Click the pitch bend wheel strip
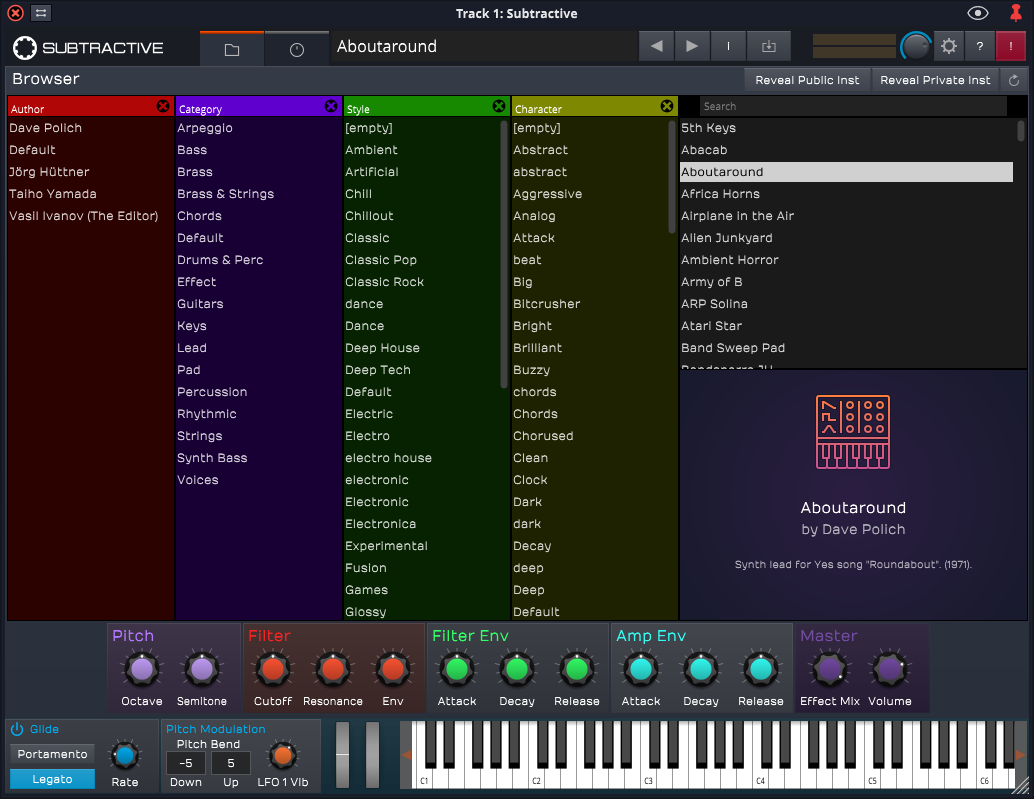 click(343, 755)
